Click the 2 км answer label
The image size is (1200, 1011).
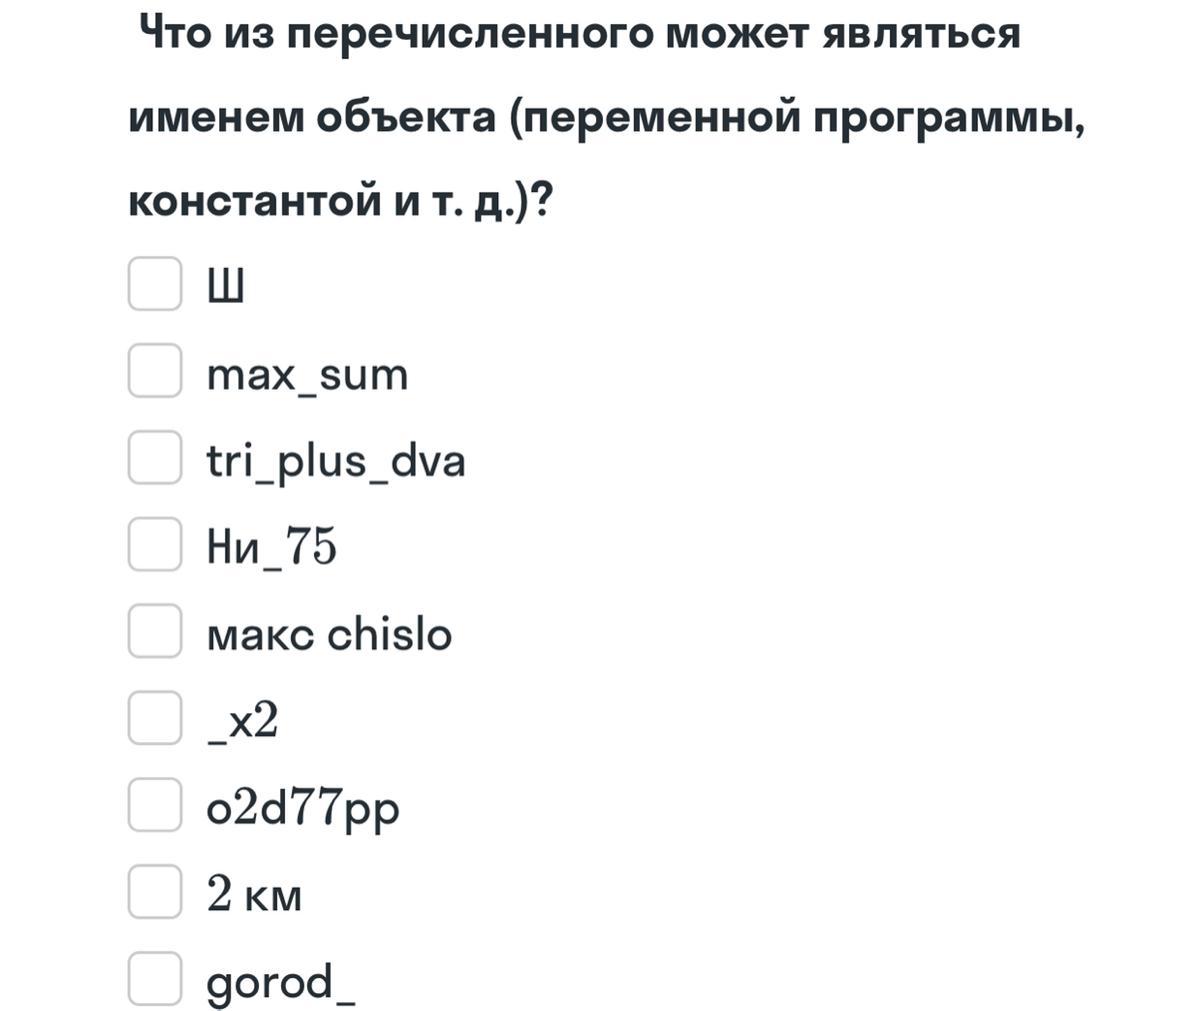[254, 895]
